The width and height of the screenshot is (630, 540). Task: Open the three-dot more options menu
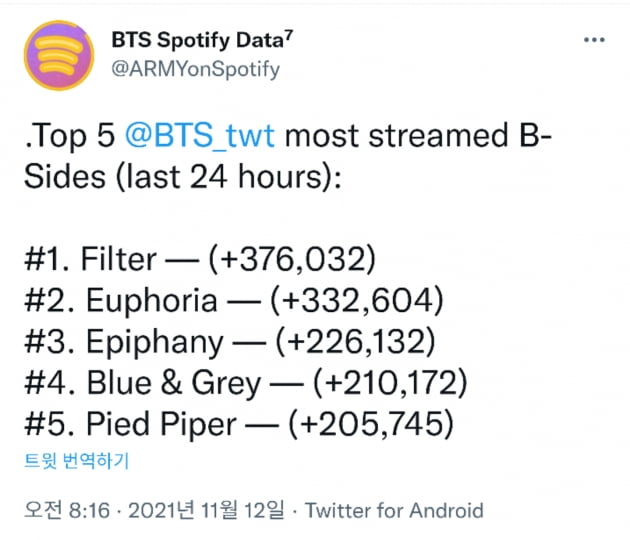tap(594, 40)
